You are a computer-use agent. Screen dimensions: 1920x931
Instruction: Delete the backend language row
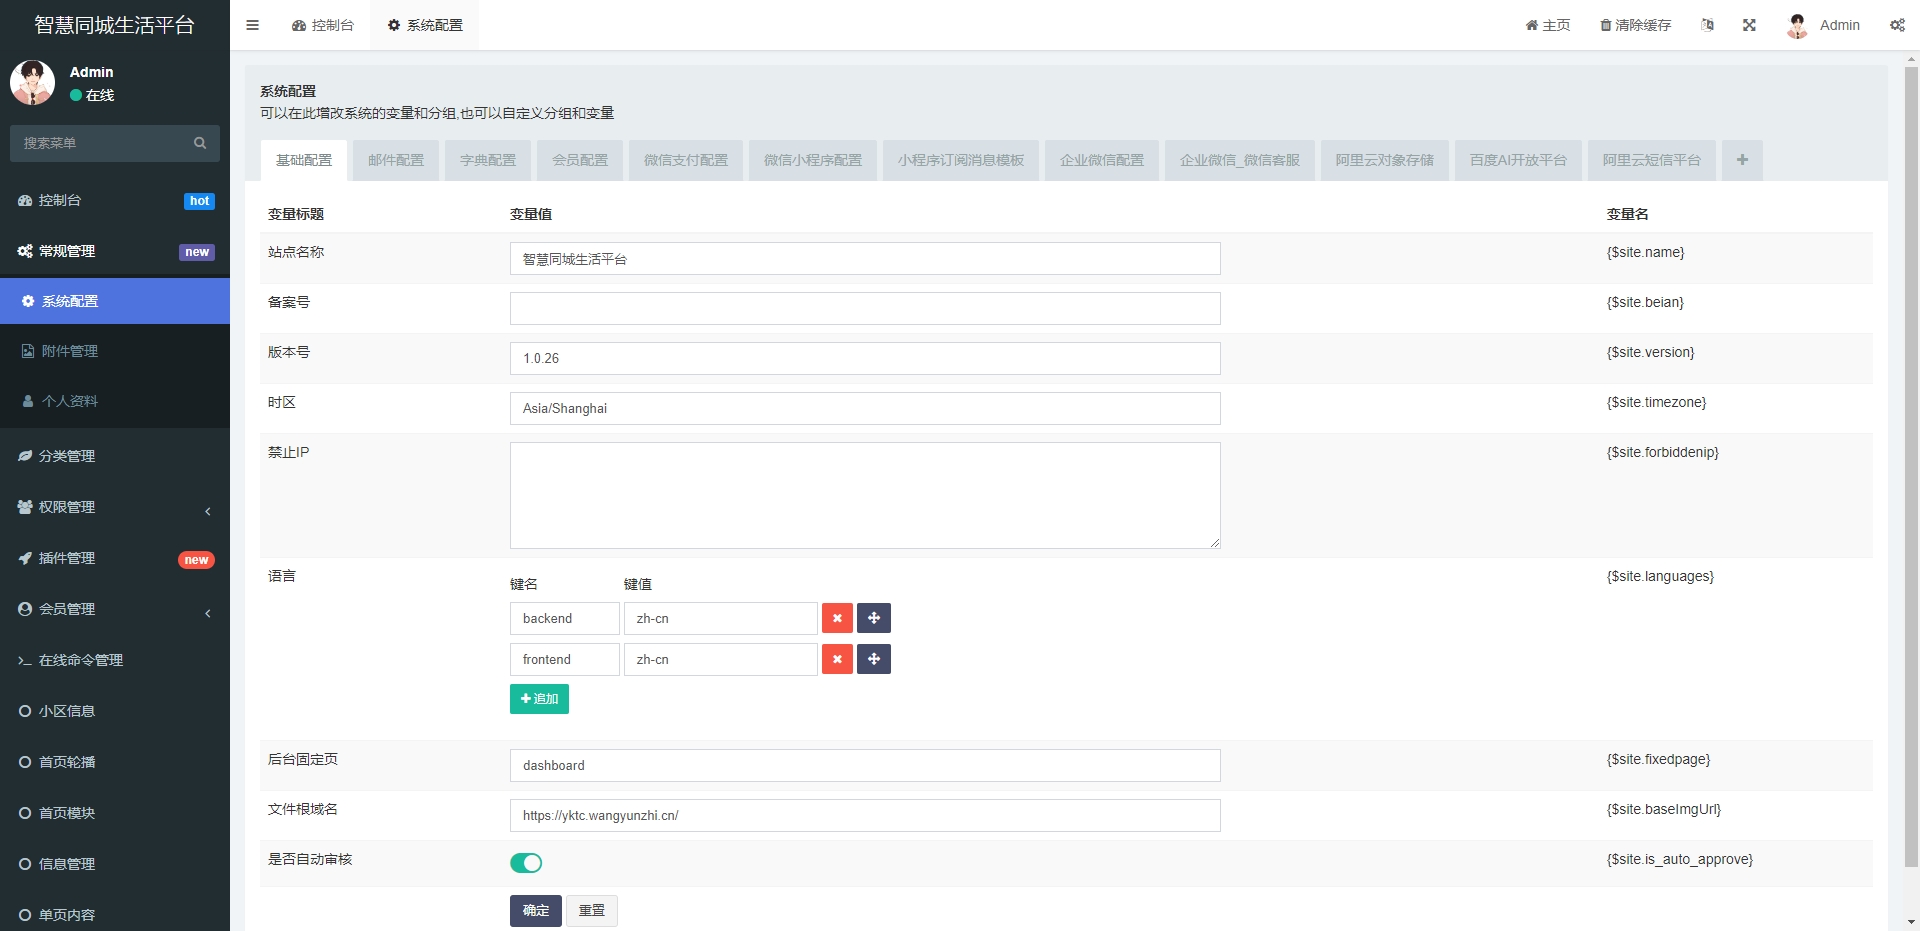point(837,618)
